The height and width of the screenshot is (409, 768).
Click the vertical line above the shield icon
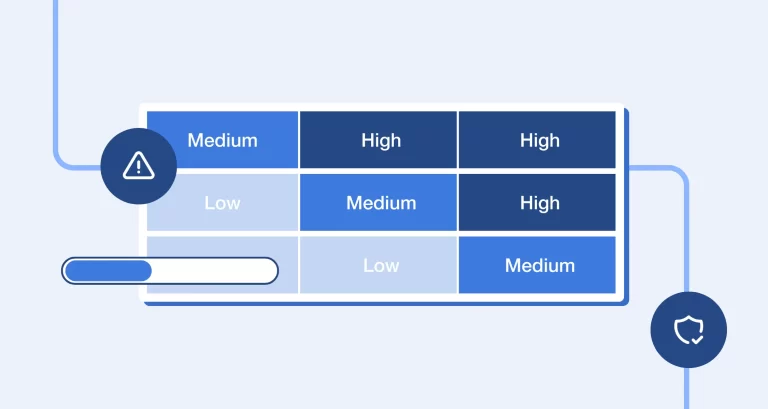(688, 240)
